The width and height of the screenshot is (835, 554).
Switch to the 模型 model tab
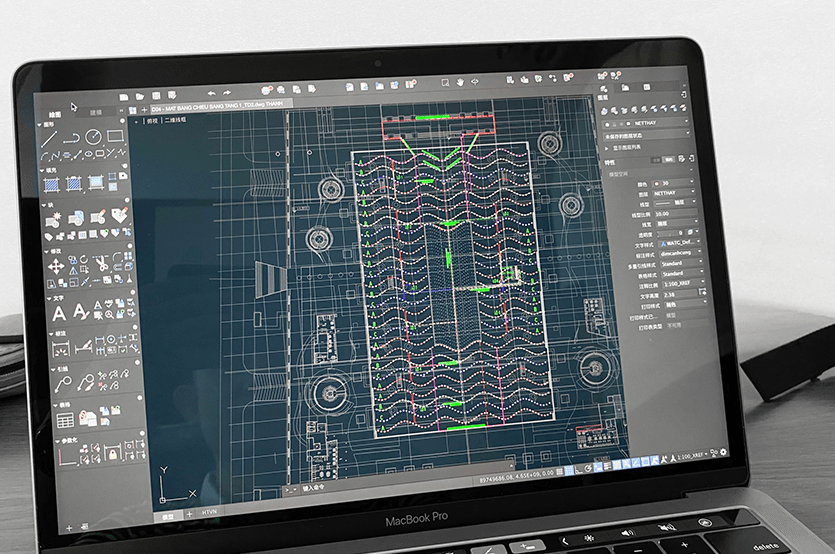(x=168, y=516)
